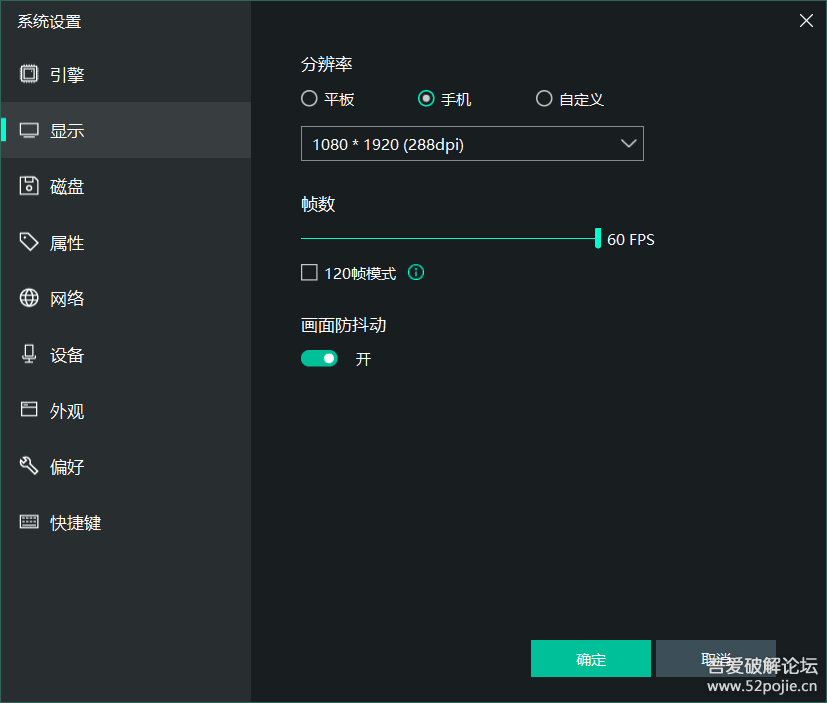
Task: Open the 属性 settings section
Action: click(x=126, y=243)
